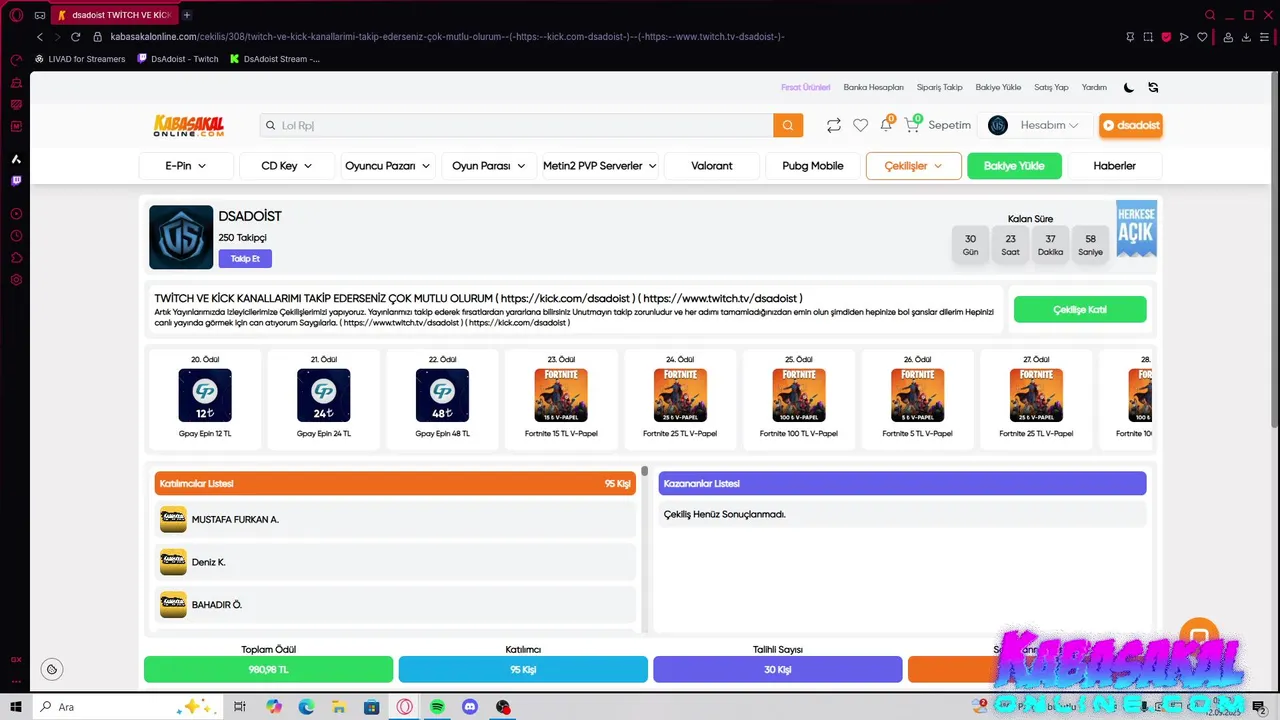Open Yardım top link
The height and width of the screenshot is (720, 1280).
(x=1094, y=87)
